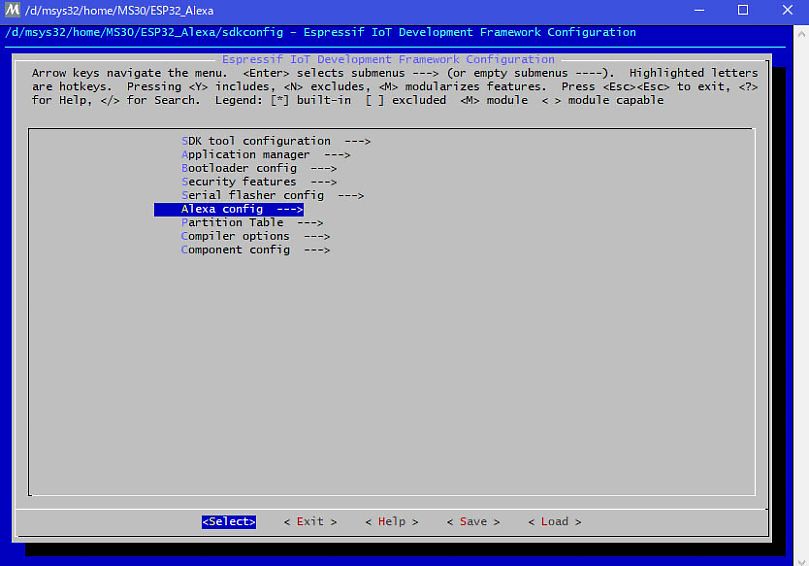The height and width of the screenshot is (566, 809).
Task: Open Serial flasher config submenu
Action: point(272,195)
